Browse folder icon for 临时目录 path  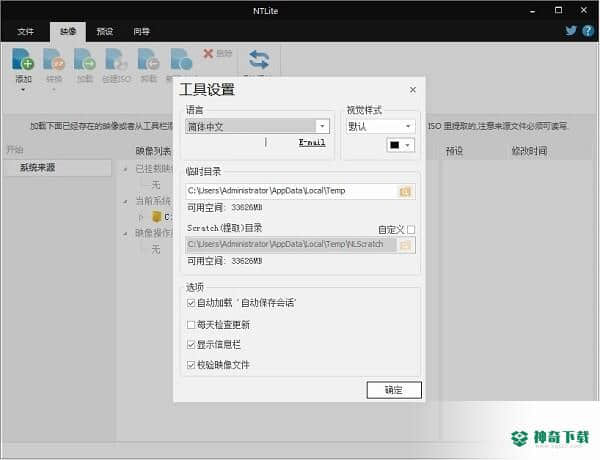coord(405,191)
